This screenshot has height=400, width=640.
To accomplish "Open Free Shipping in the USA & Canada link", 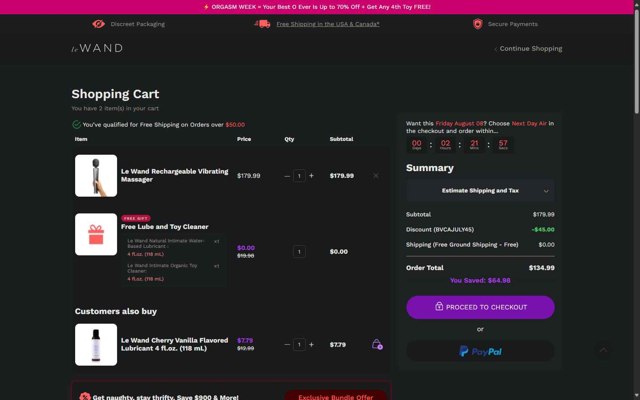I will (328, 24).
